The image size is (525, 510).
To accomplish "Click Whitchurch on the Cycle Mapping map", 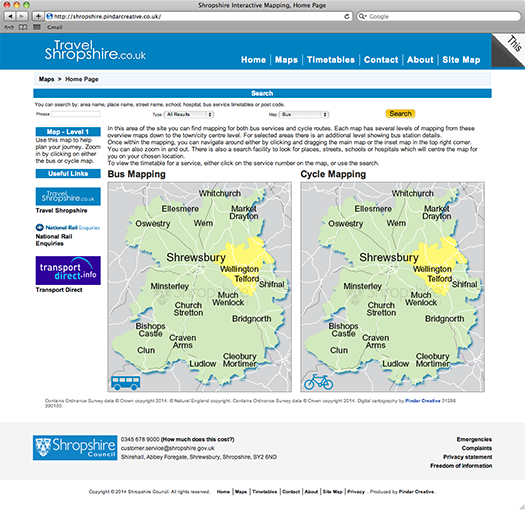I will tap(412, 194).
